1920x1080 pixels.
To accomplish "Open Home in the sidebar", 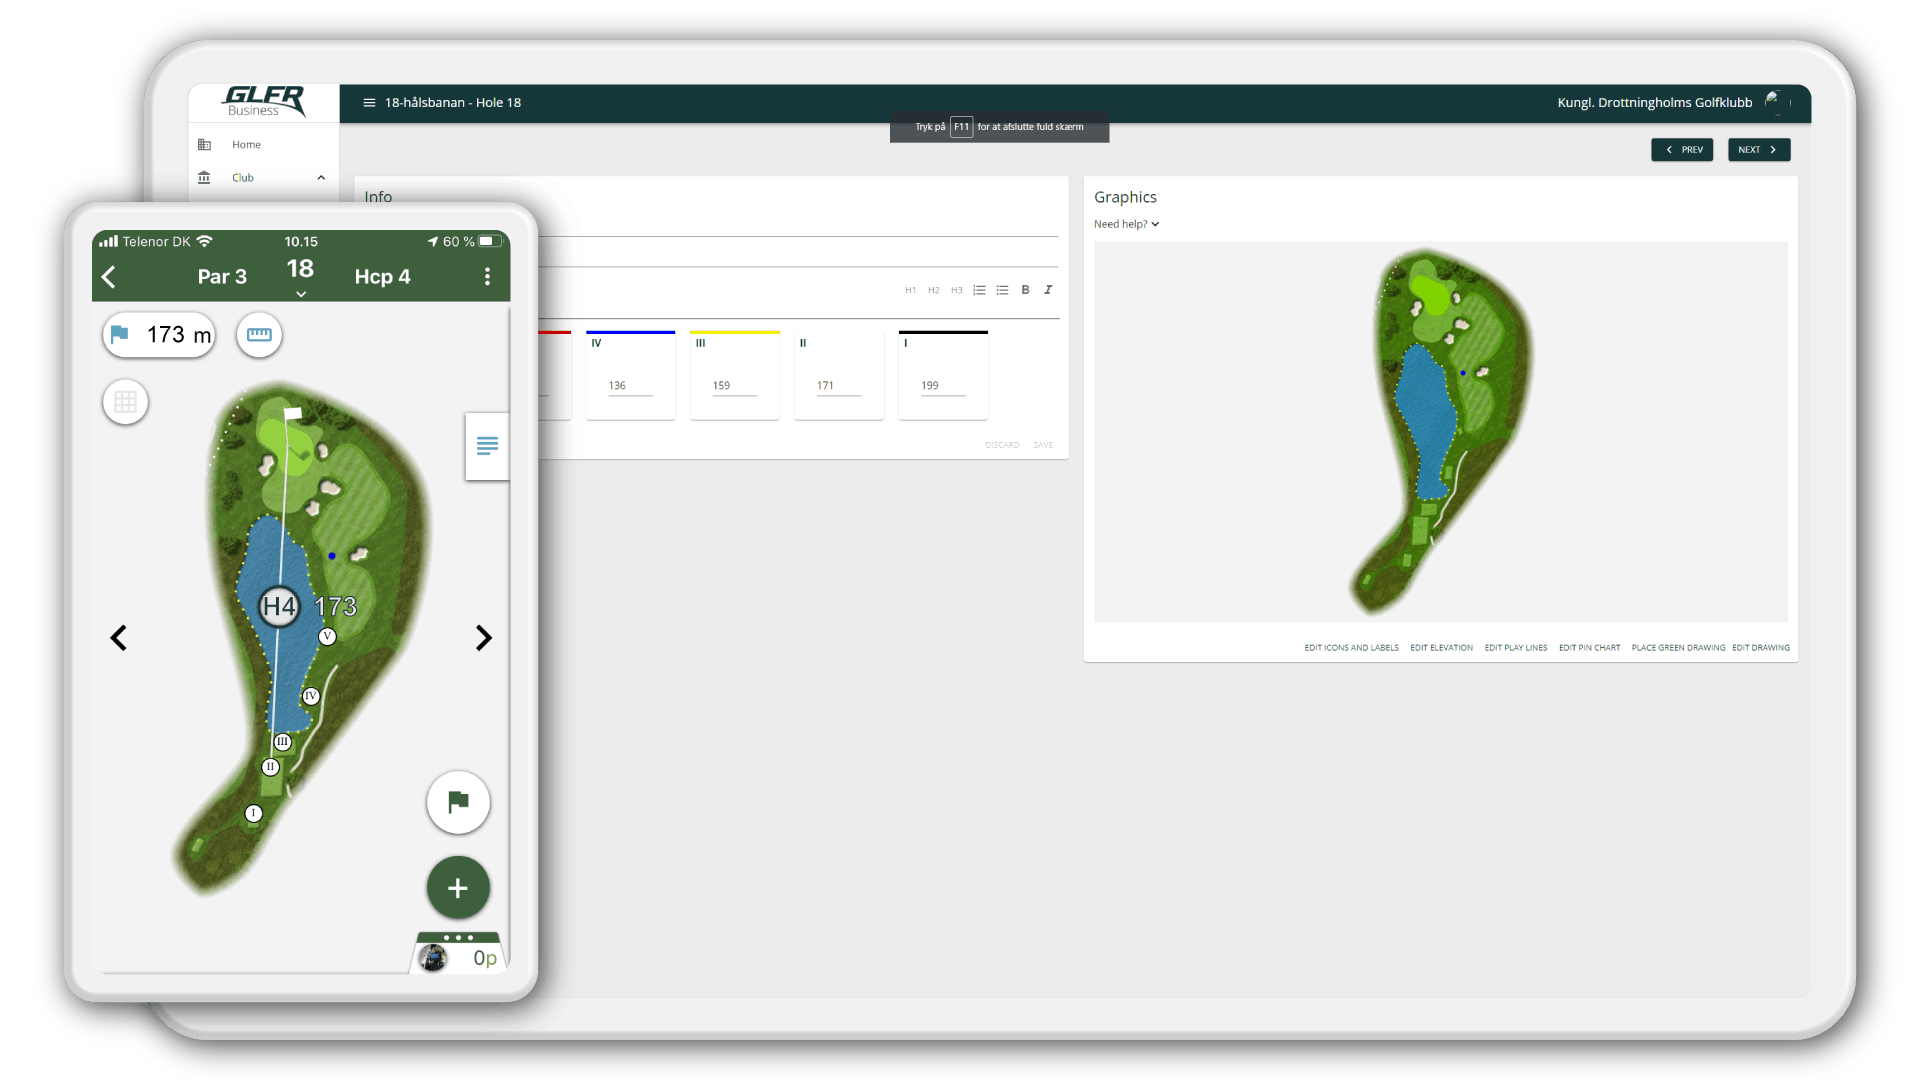I will click(246, 144).
